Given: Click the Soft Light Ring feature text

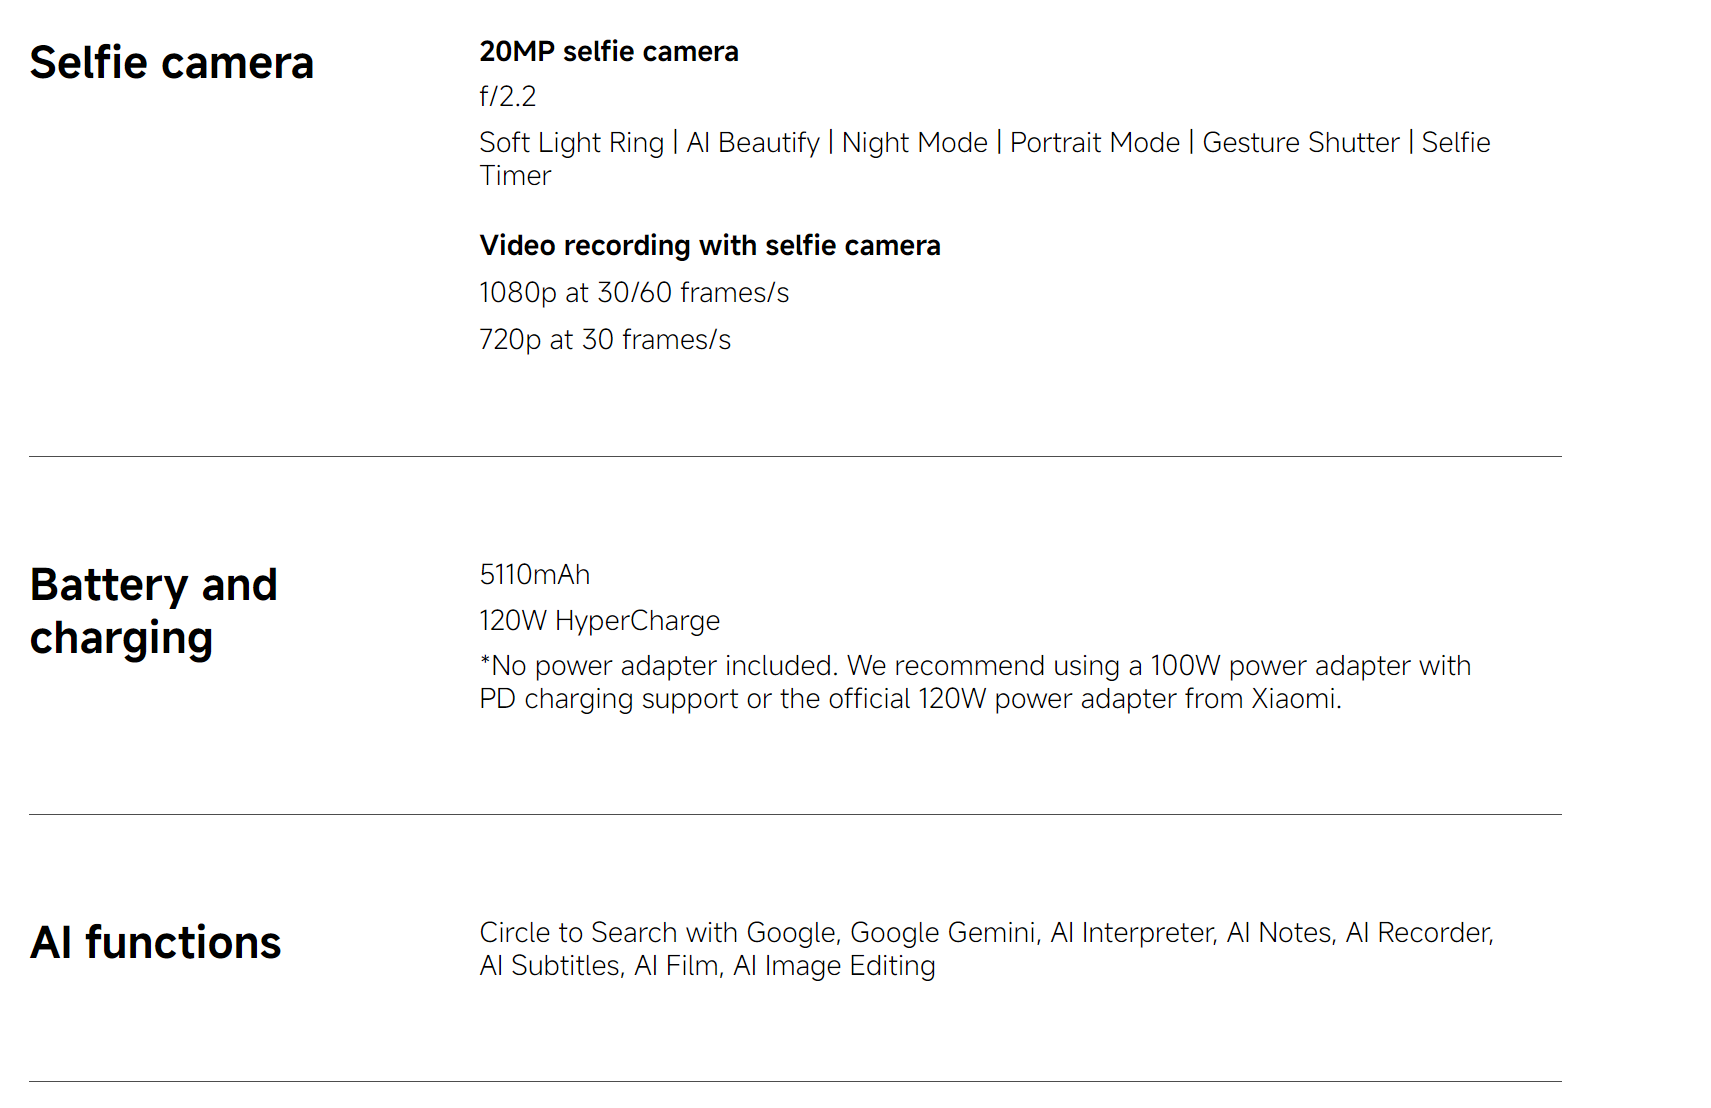Looking at the screenshot, I should click(571, 143).
